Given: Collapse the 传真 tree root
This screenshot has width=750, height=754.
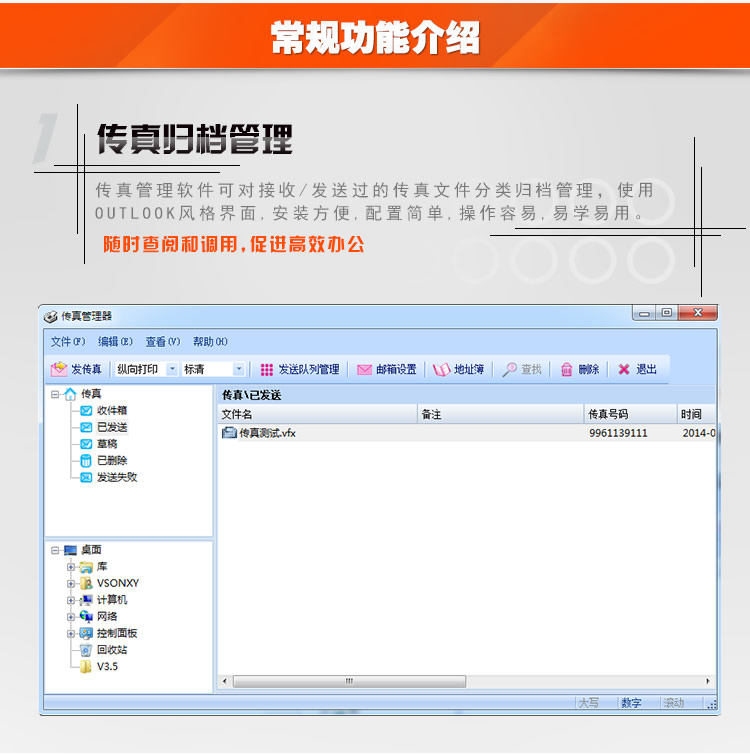Looking at the screenshot, I should coord(55,394).
